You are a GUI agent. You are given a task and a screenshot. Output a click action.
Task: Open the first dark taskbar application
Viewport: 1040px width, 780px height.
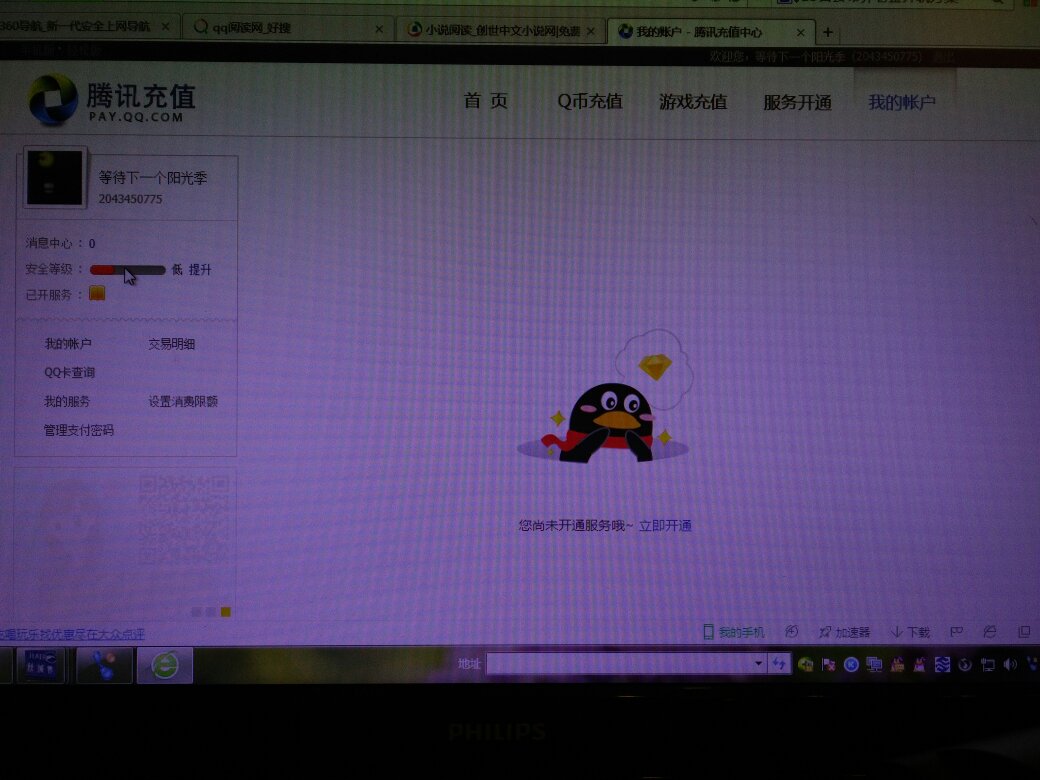[41, 665]
